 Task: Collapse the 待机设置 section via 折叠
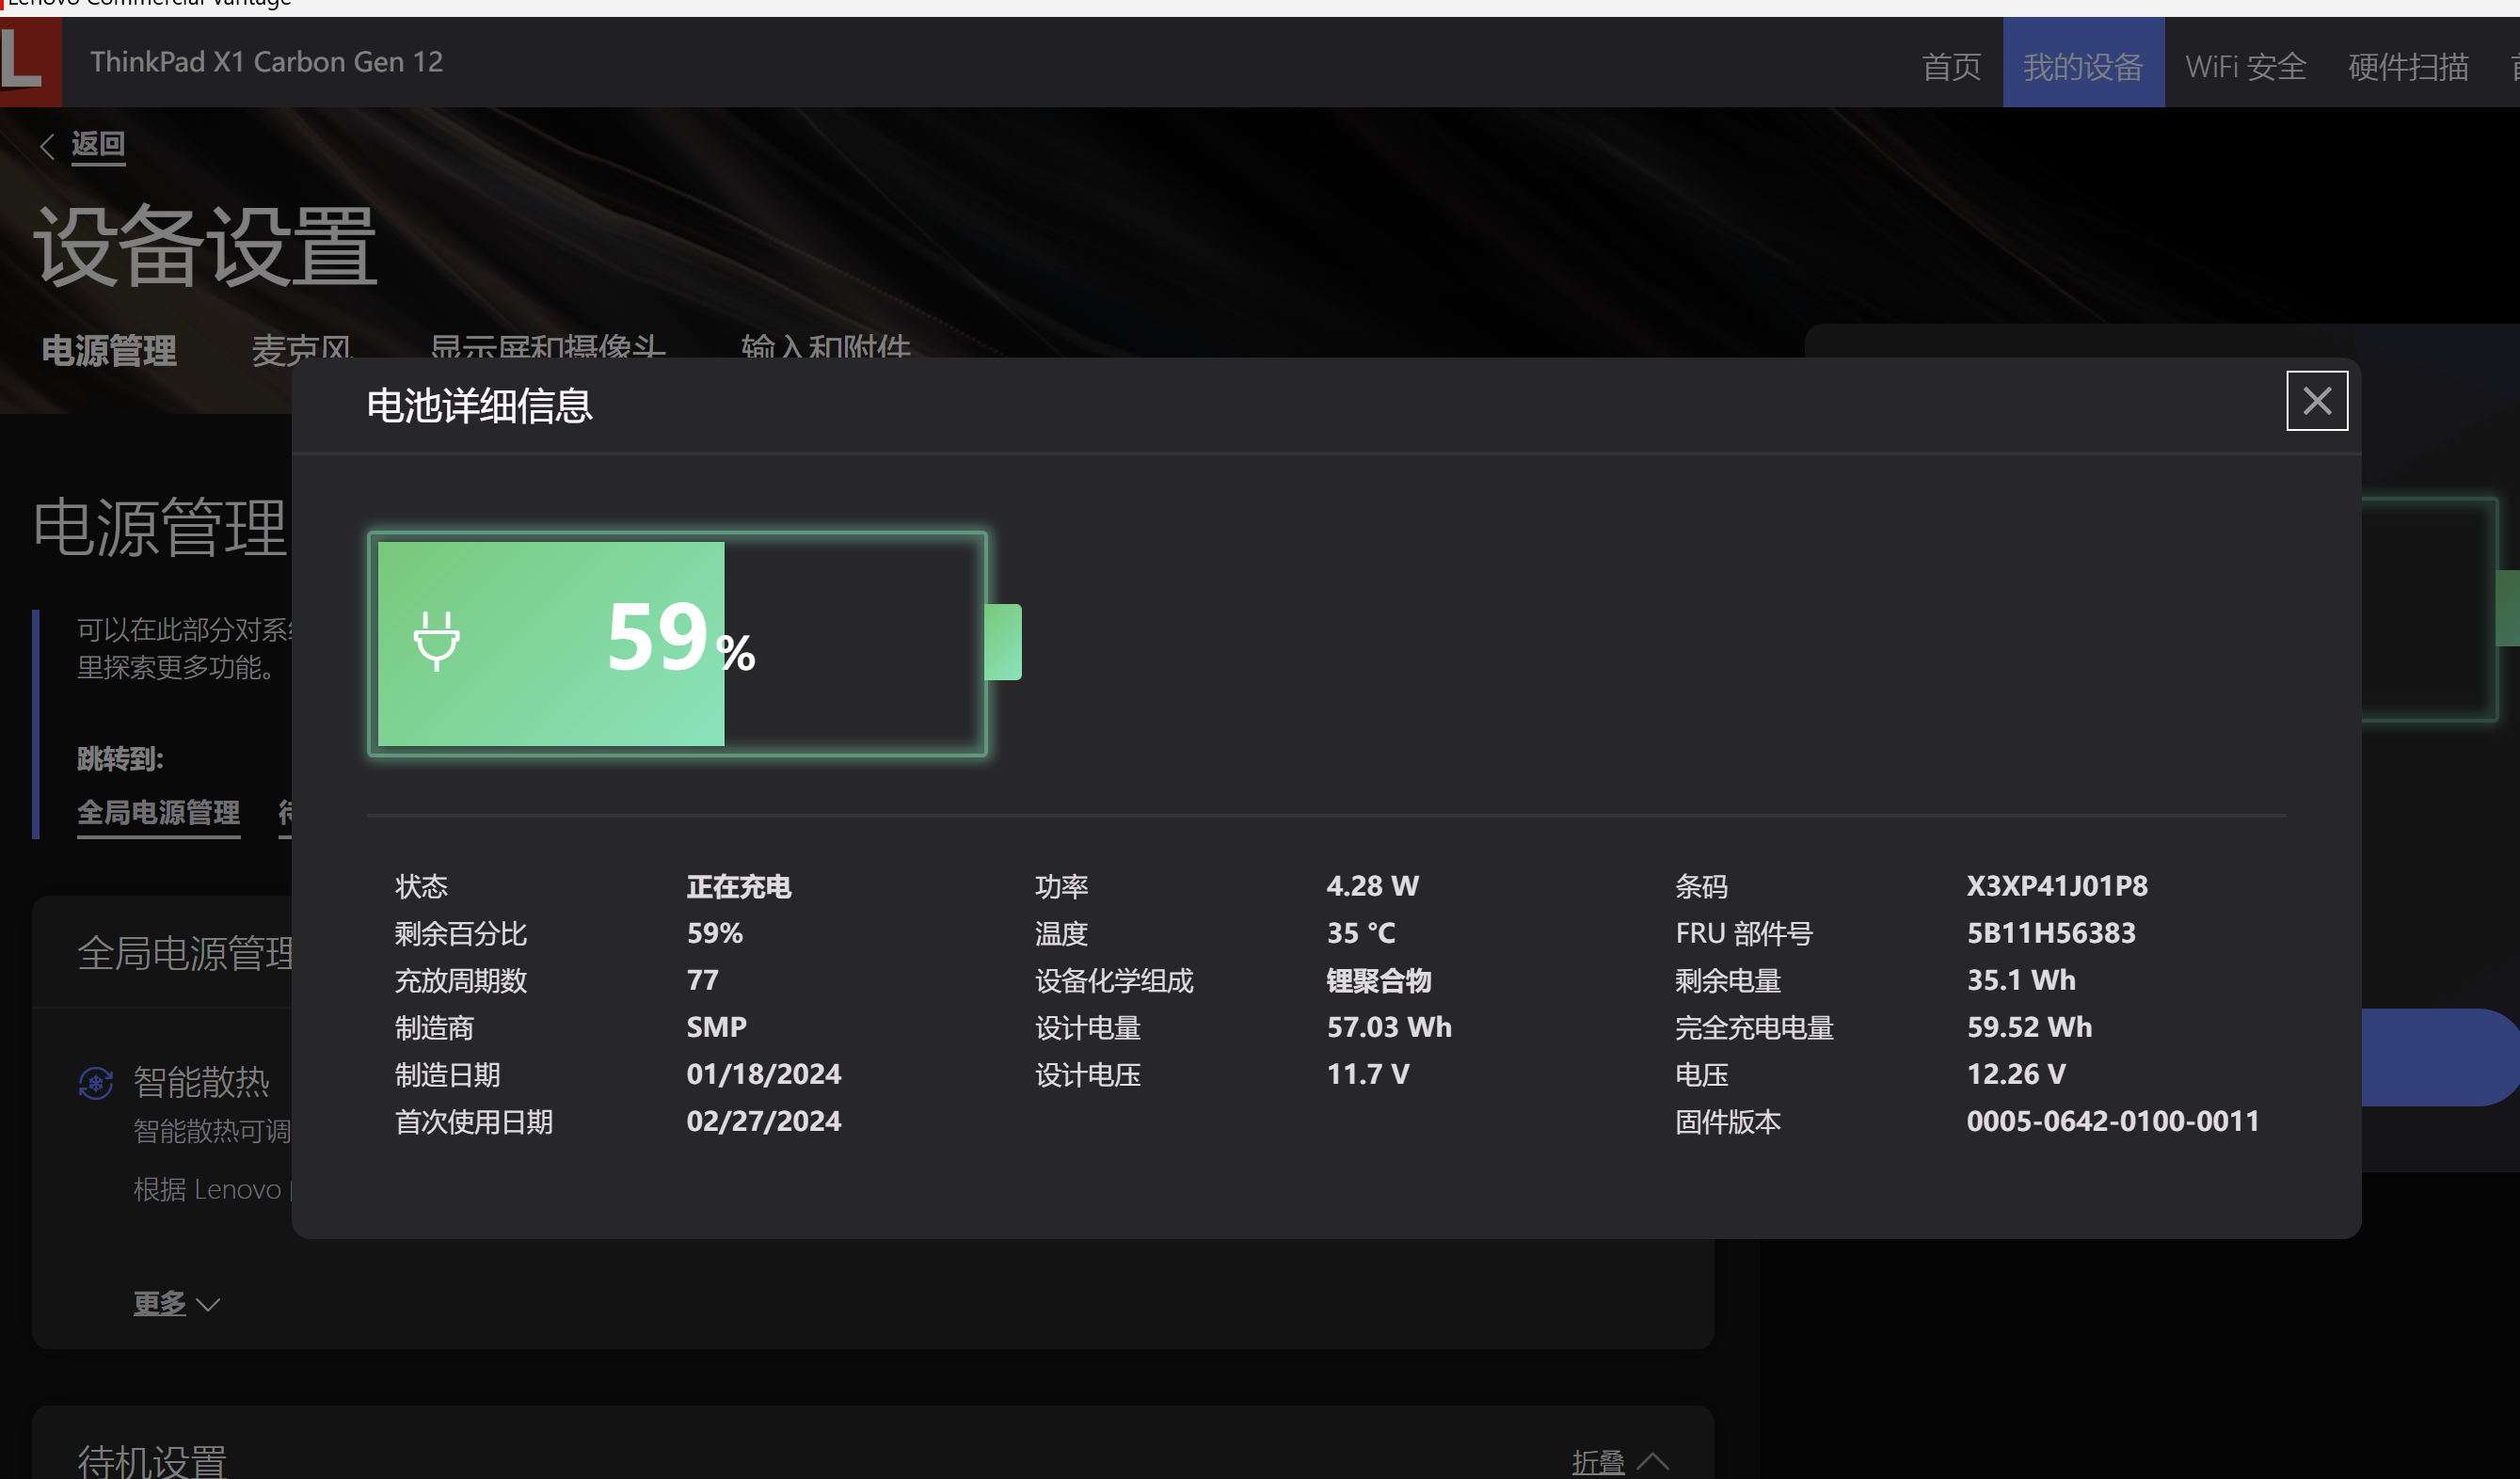(x=1620, y=1462)
